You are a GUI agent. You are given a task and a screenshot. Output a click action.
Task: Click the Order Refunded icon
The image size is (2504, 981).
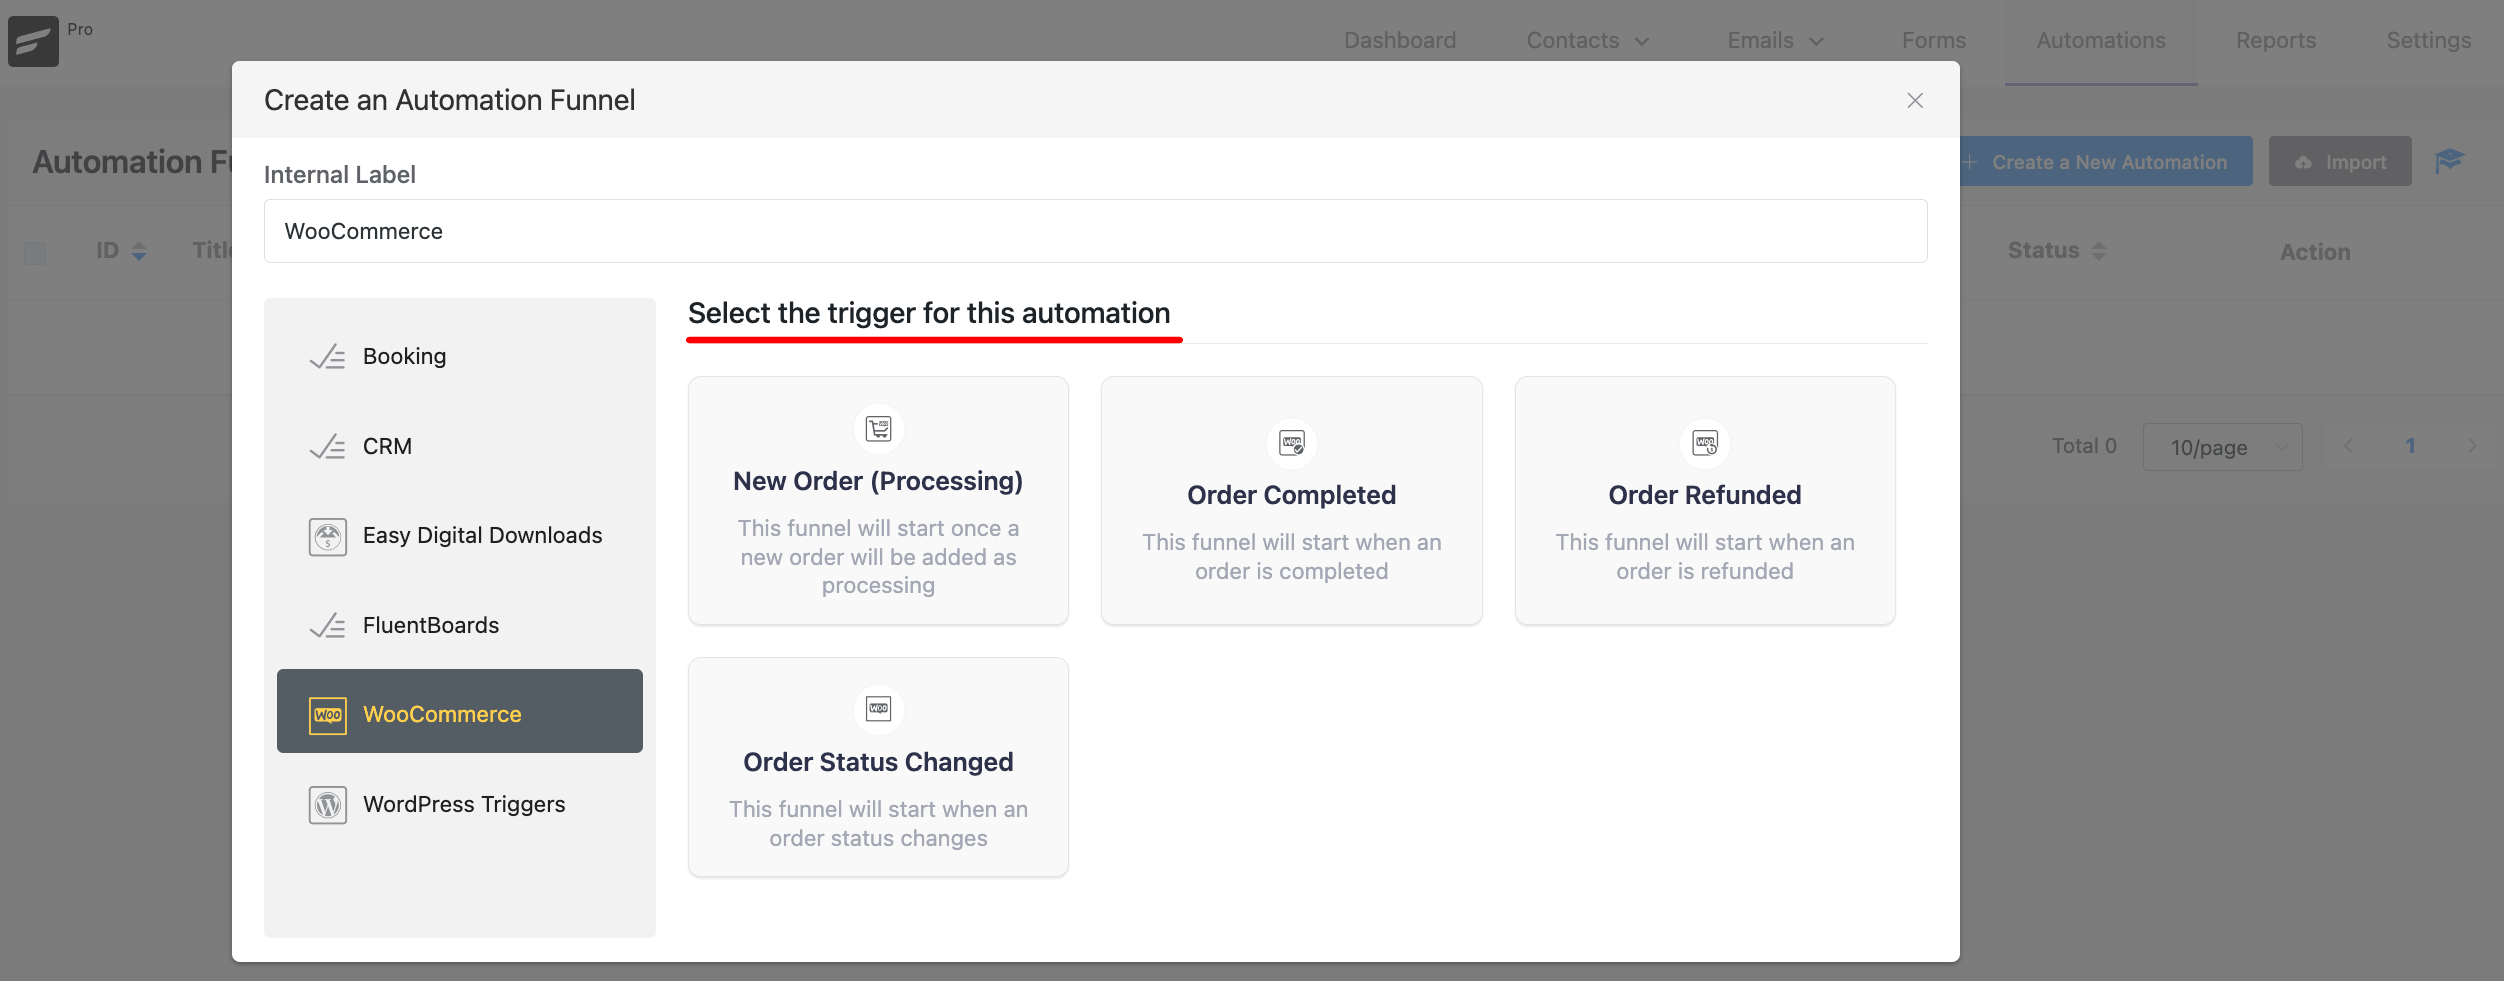click(x=1705, y=443)
